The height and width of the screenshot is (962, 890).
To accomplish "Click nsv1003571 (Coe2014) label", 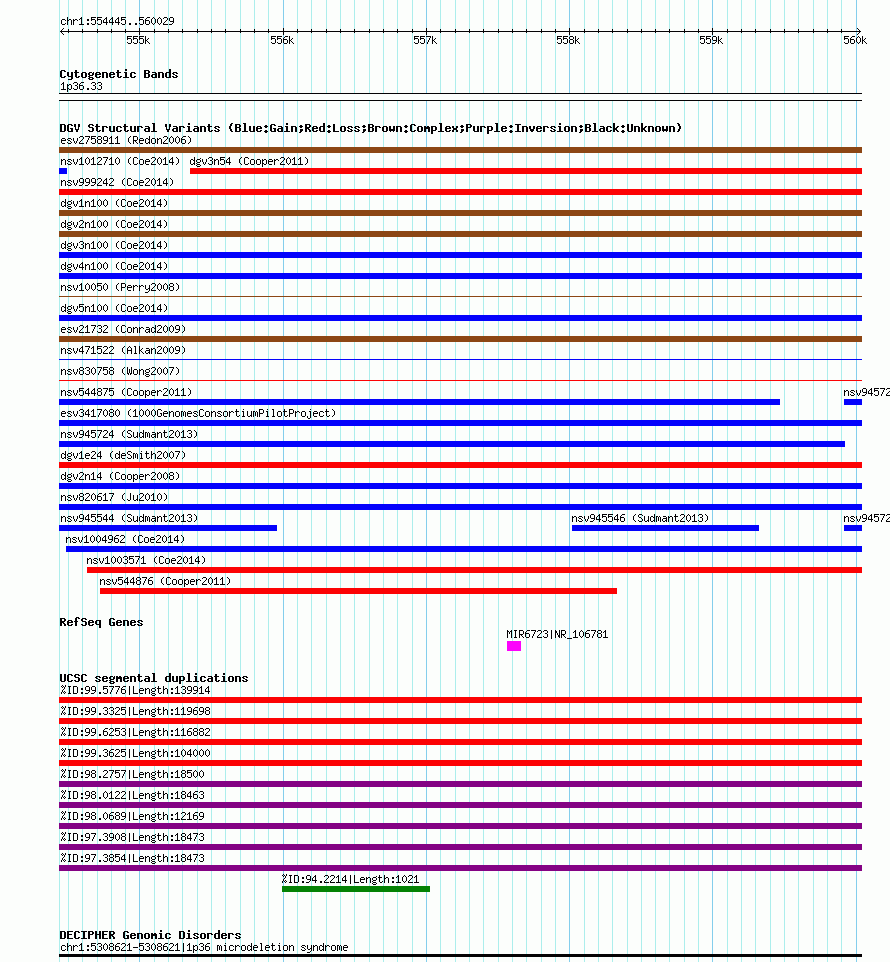I will [x=146, y=560].
